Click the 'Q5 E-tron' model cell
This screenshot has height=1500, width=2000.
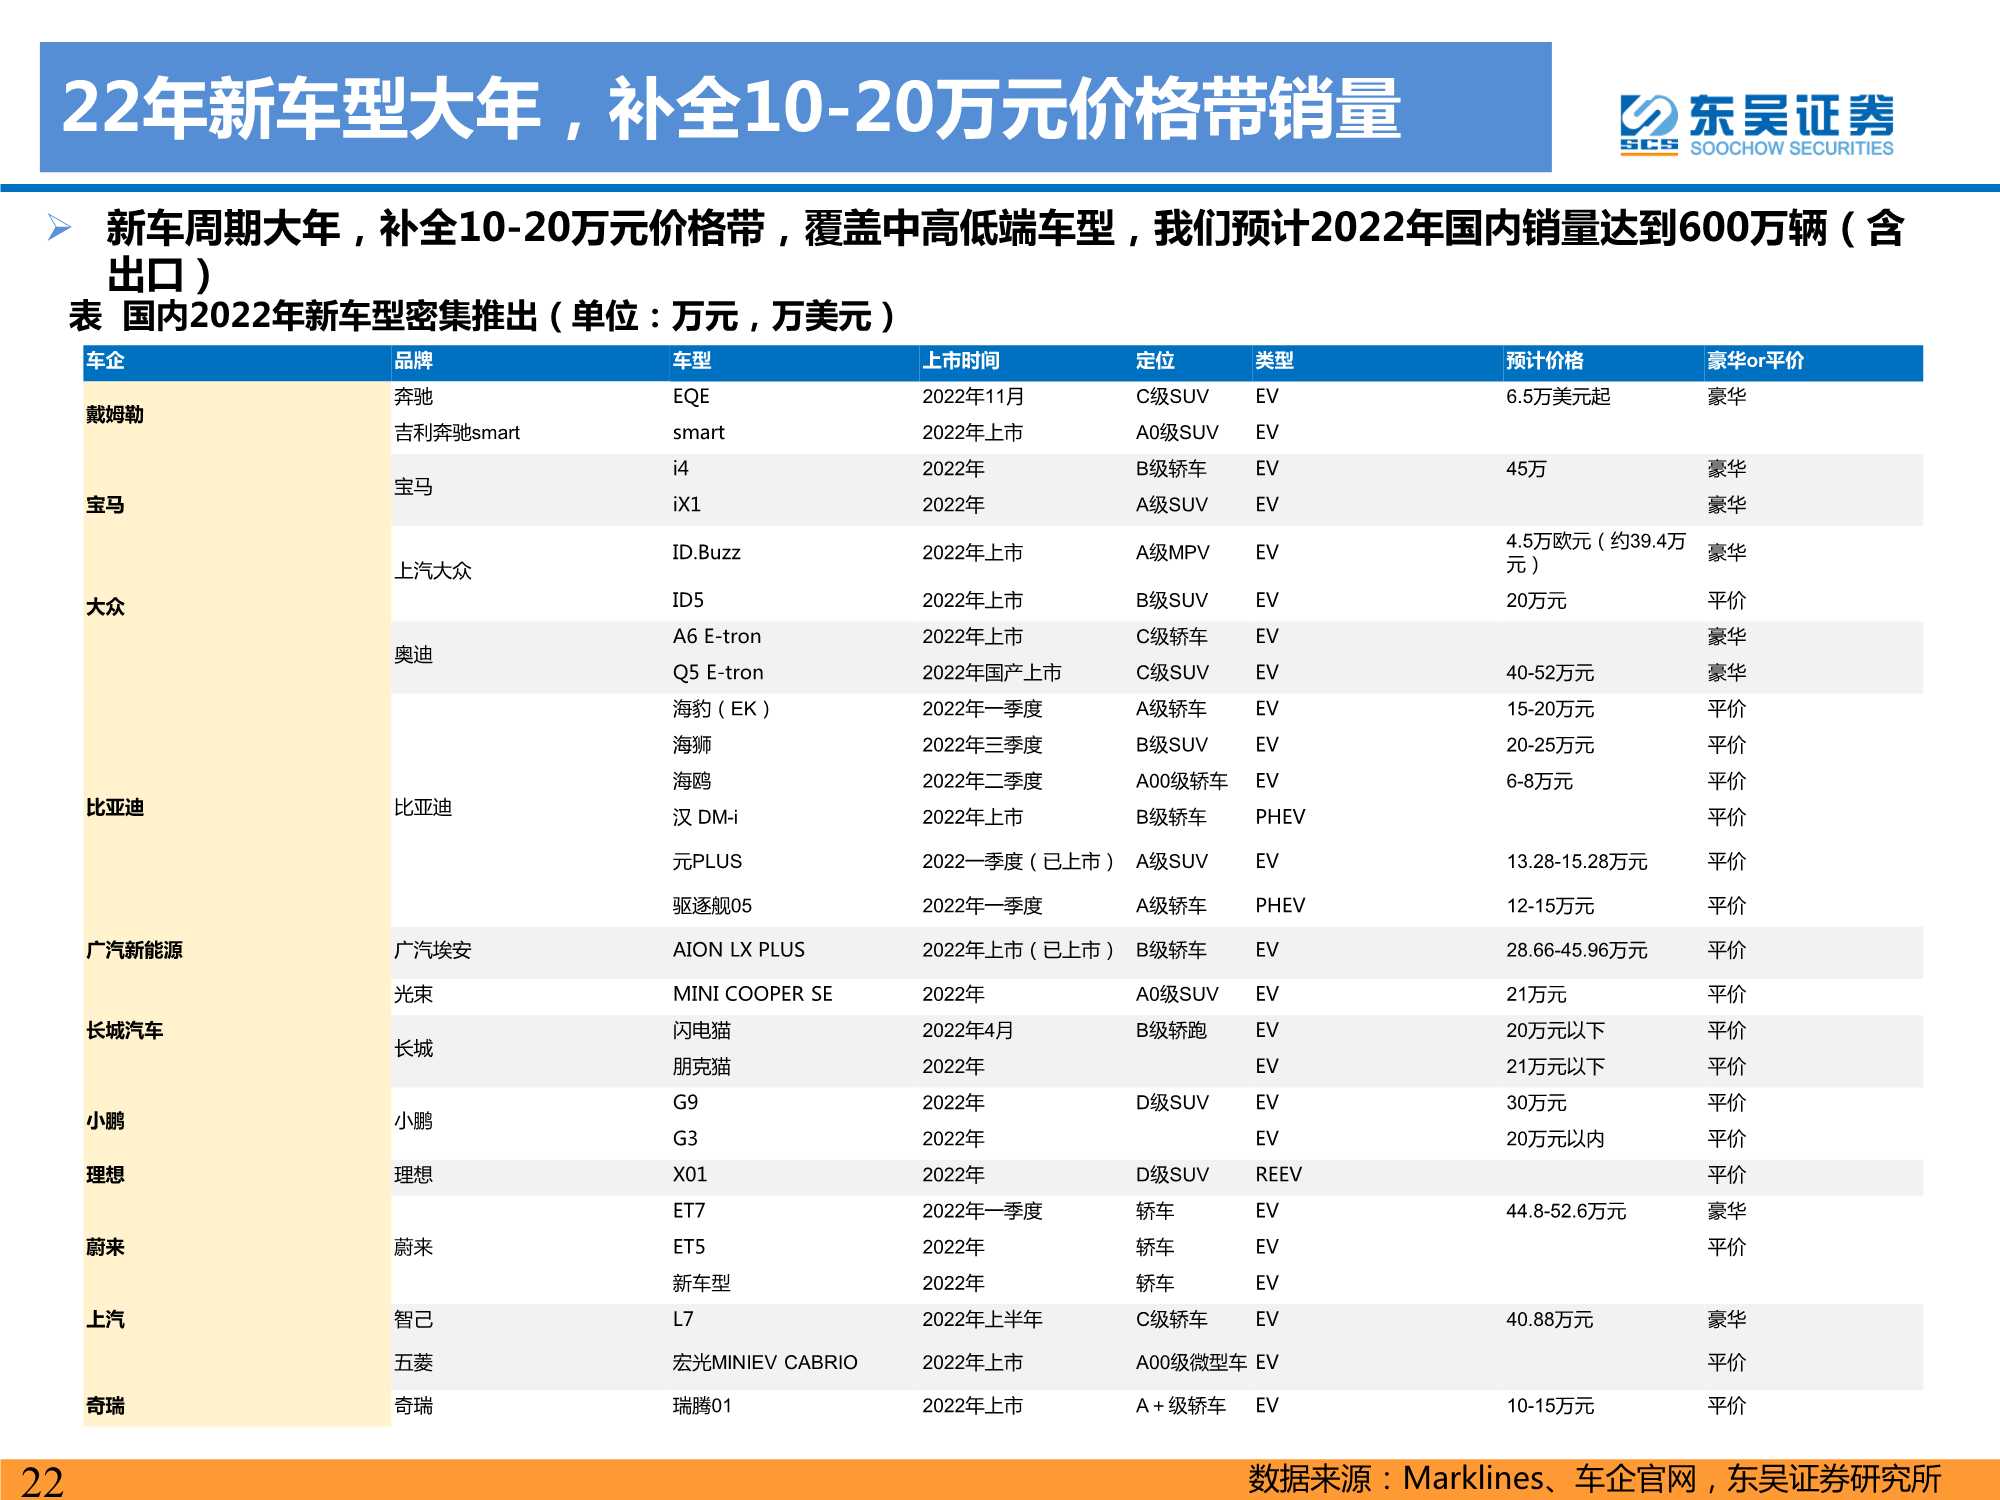(x=718, y=673)
